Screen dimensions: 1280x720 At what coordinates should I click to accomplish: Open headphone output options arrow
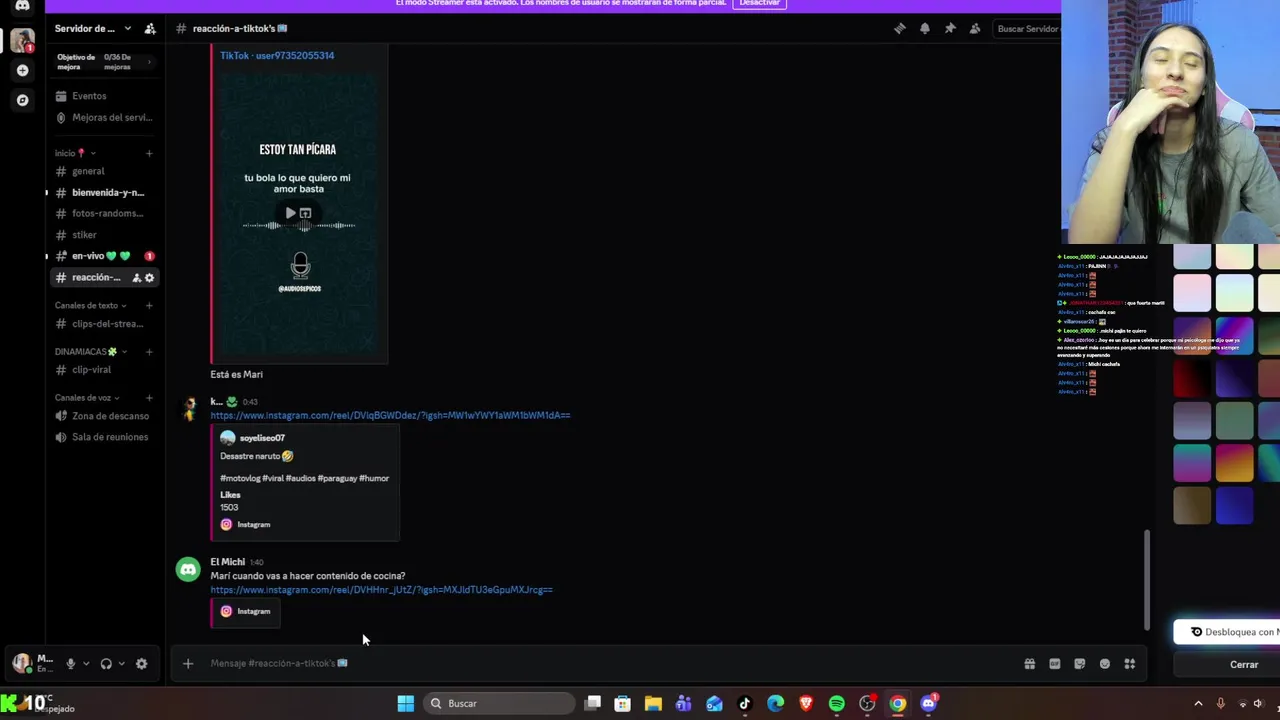pos(122,664)
